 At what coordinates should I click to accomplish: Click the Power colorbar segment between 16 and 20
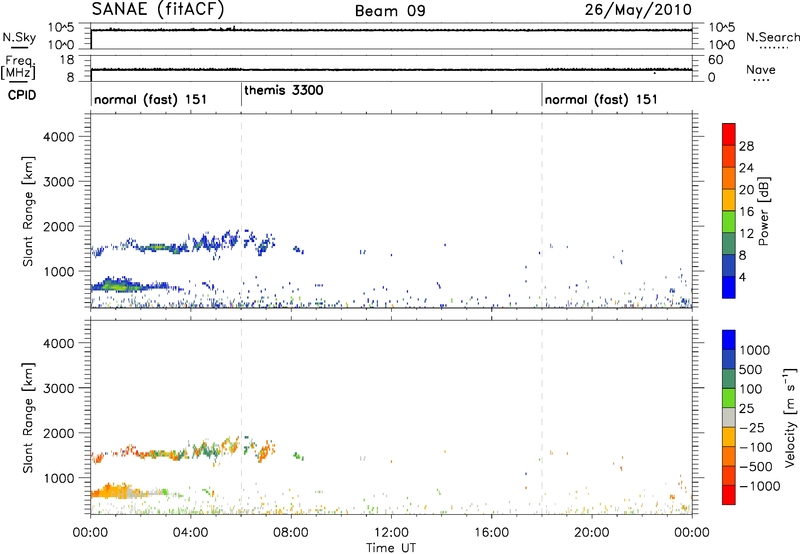[x=729, y=199]
